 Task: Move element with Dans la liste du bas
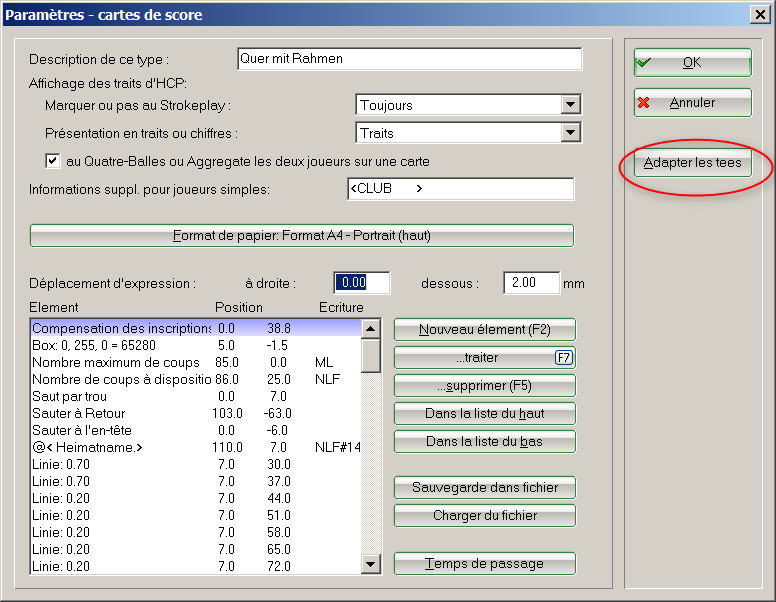tap(485, 442)
